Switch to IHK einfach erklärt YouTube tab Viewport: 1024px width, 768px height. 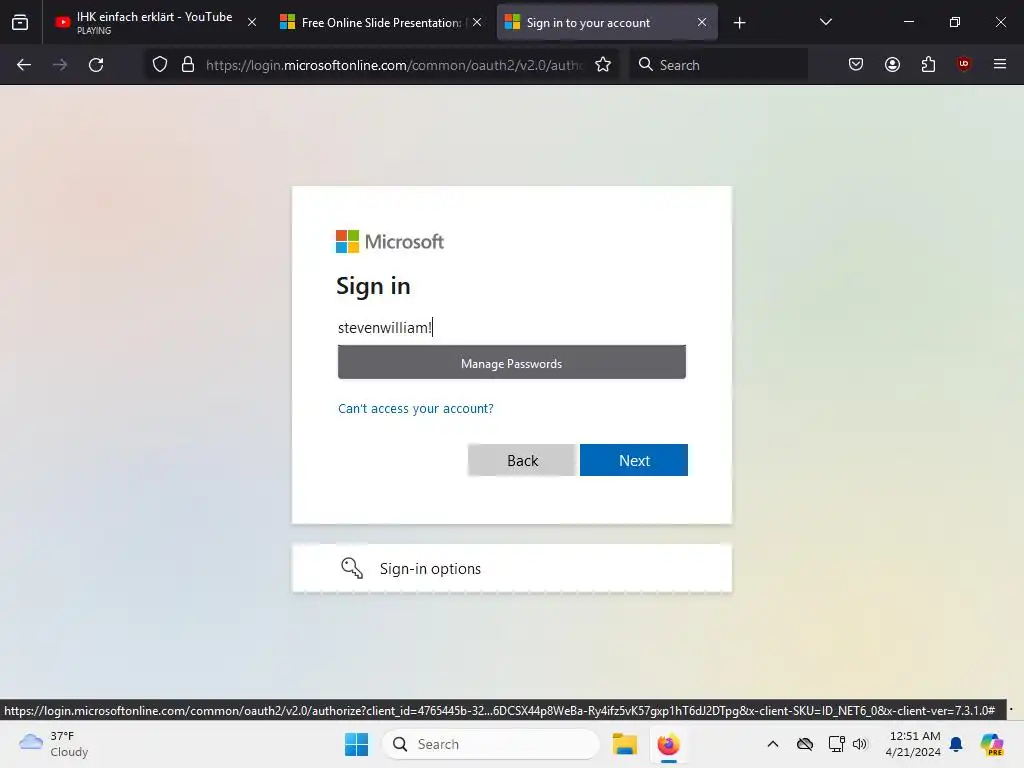[x=155, y=23]
